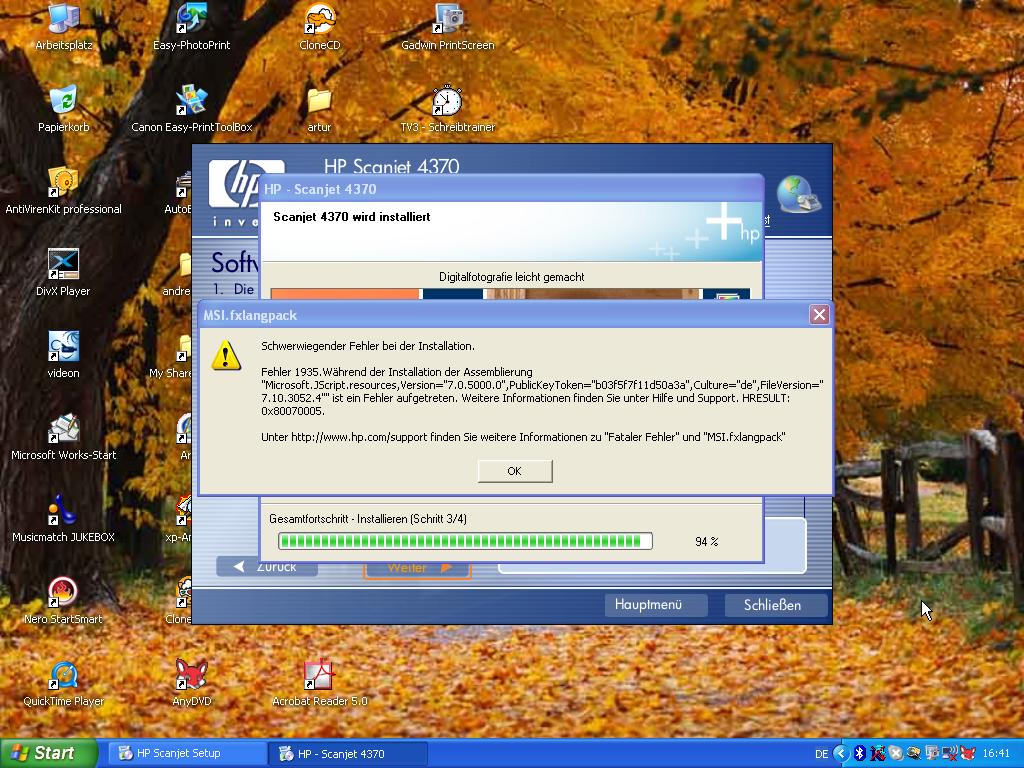Select the Gadwin PrintScreen desktop icon

pos(447,27)
